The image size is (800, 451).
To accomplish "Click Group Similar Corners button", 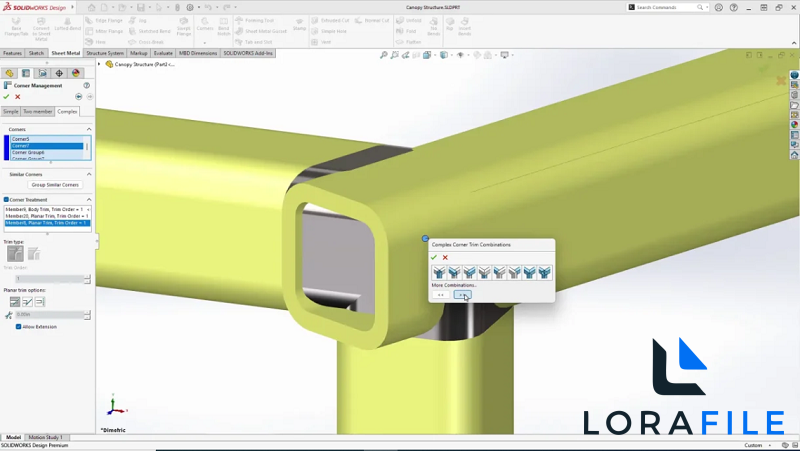I will [55, 185].
